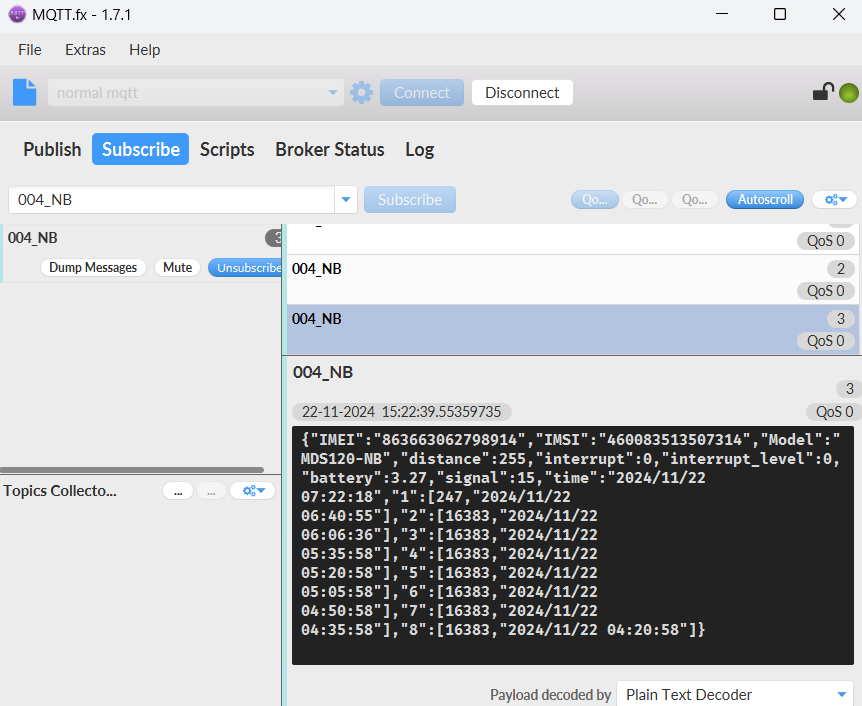Screen dimensions: 862x706
Task: Click the MQTT.fx app logo icon
Action: (17, 14)
